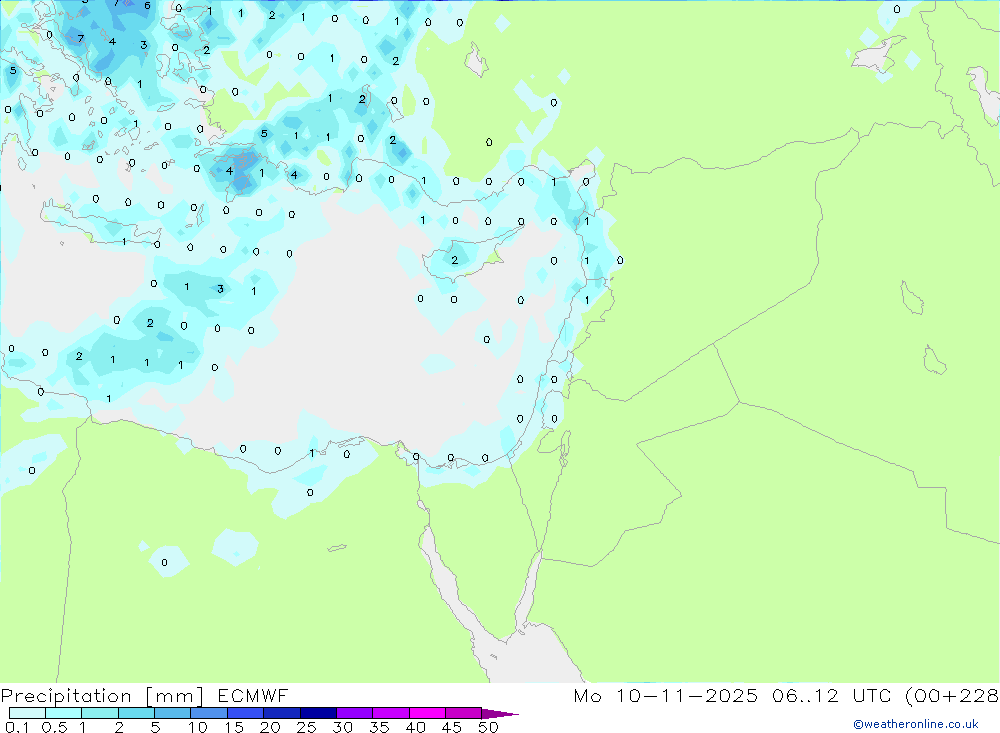The width and height of the screenshot is (1000, 733).
Task: Click the 0.5–1 mm legend color swatch
Action: click(x=63, y=713)
